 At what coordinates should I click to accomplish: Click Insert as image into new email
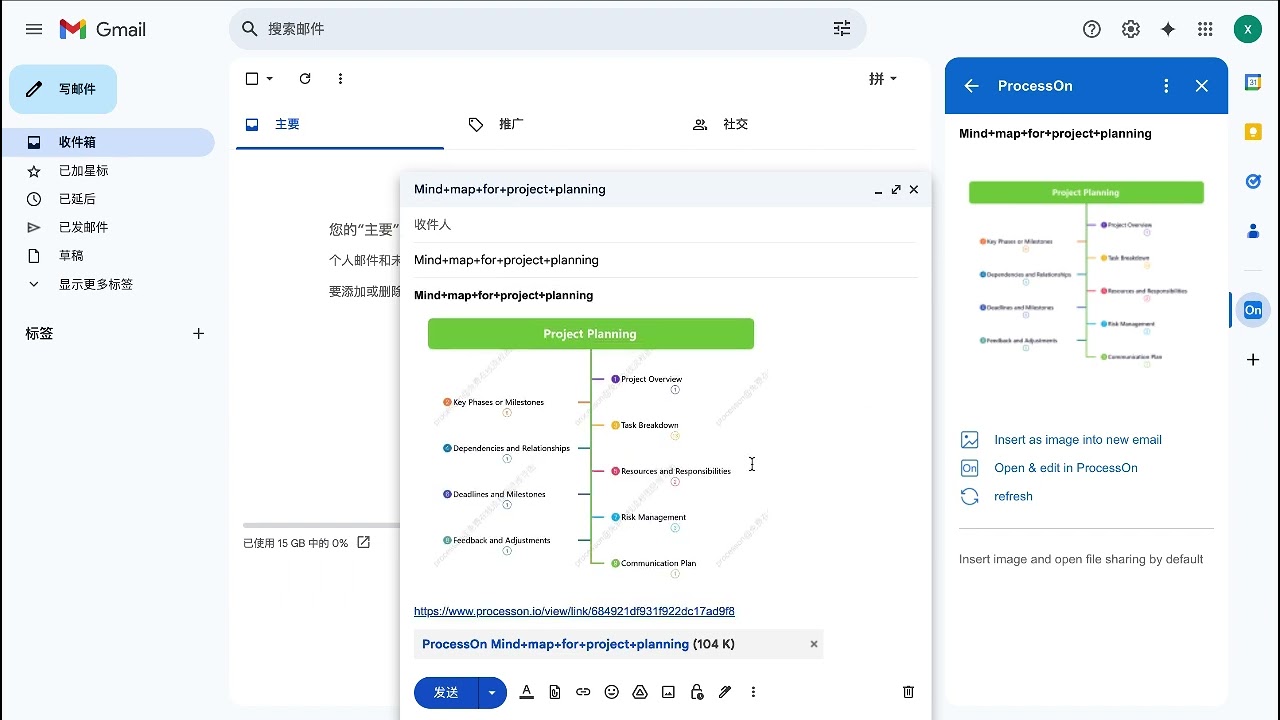[x=1078, y=440]
